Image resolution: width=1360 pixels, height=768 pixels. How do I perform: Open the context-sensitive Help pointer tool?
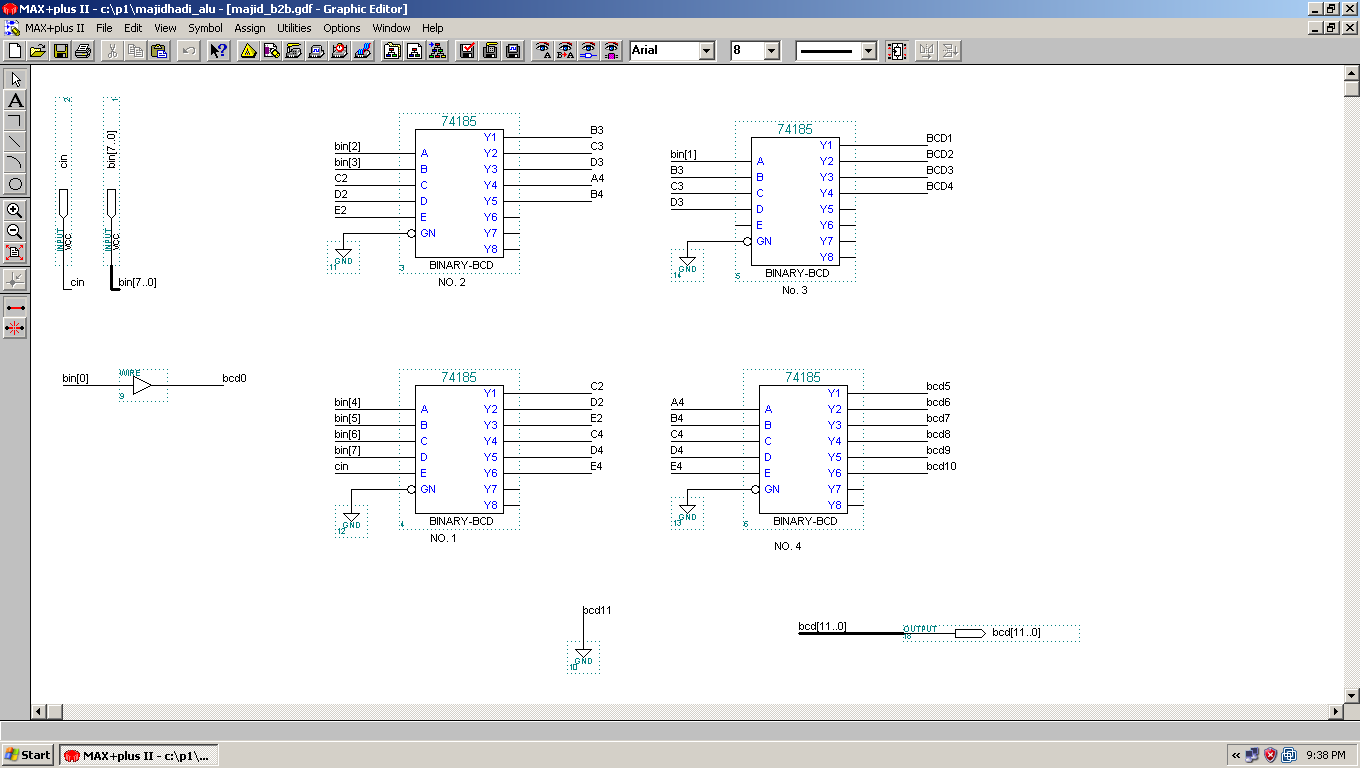pyautogui.click(x=218, y=50)
